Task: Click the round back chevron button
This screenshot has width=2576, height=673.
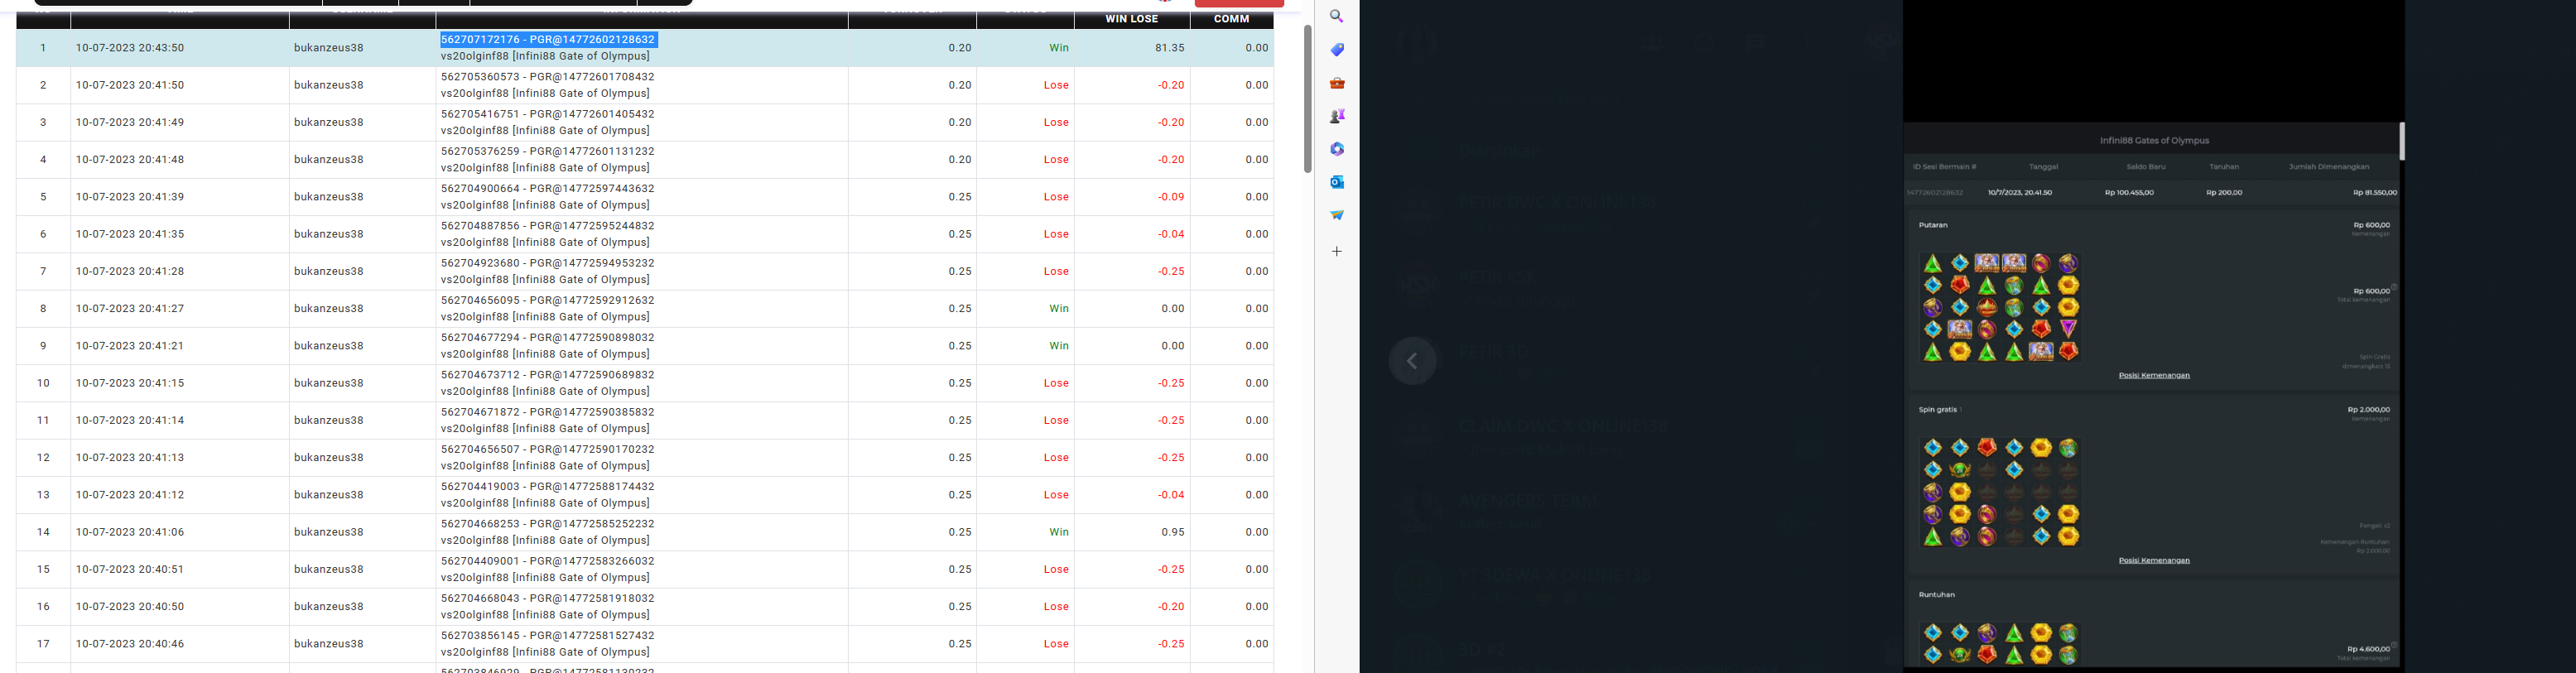Action: pos(1412,361)
